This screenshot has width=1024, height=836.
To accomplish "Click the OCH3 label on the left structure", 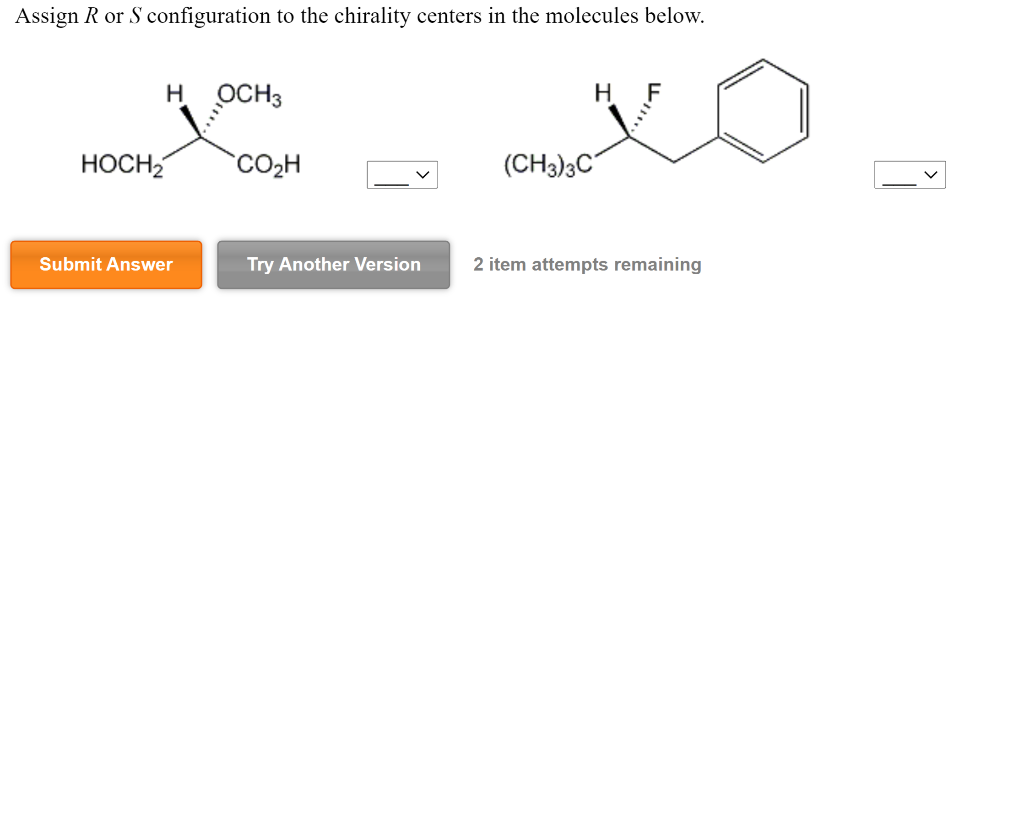I will coord(247,95).
